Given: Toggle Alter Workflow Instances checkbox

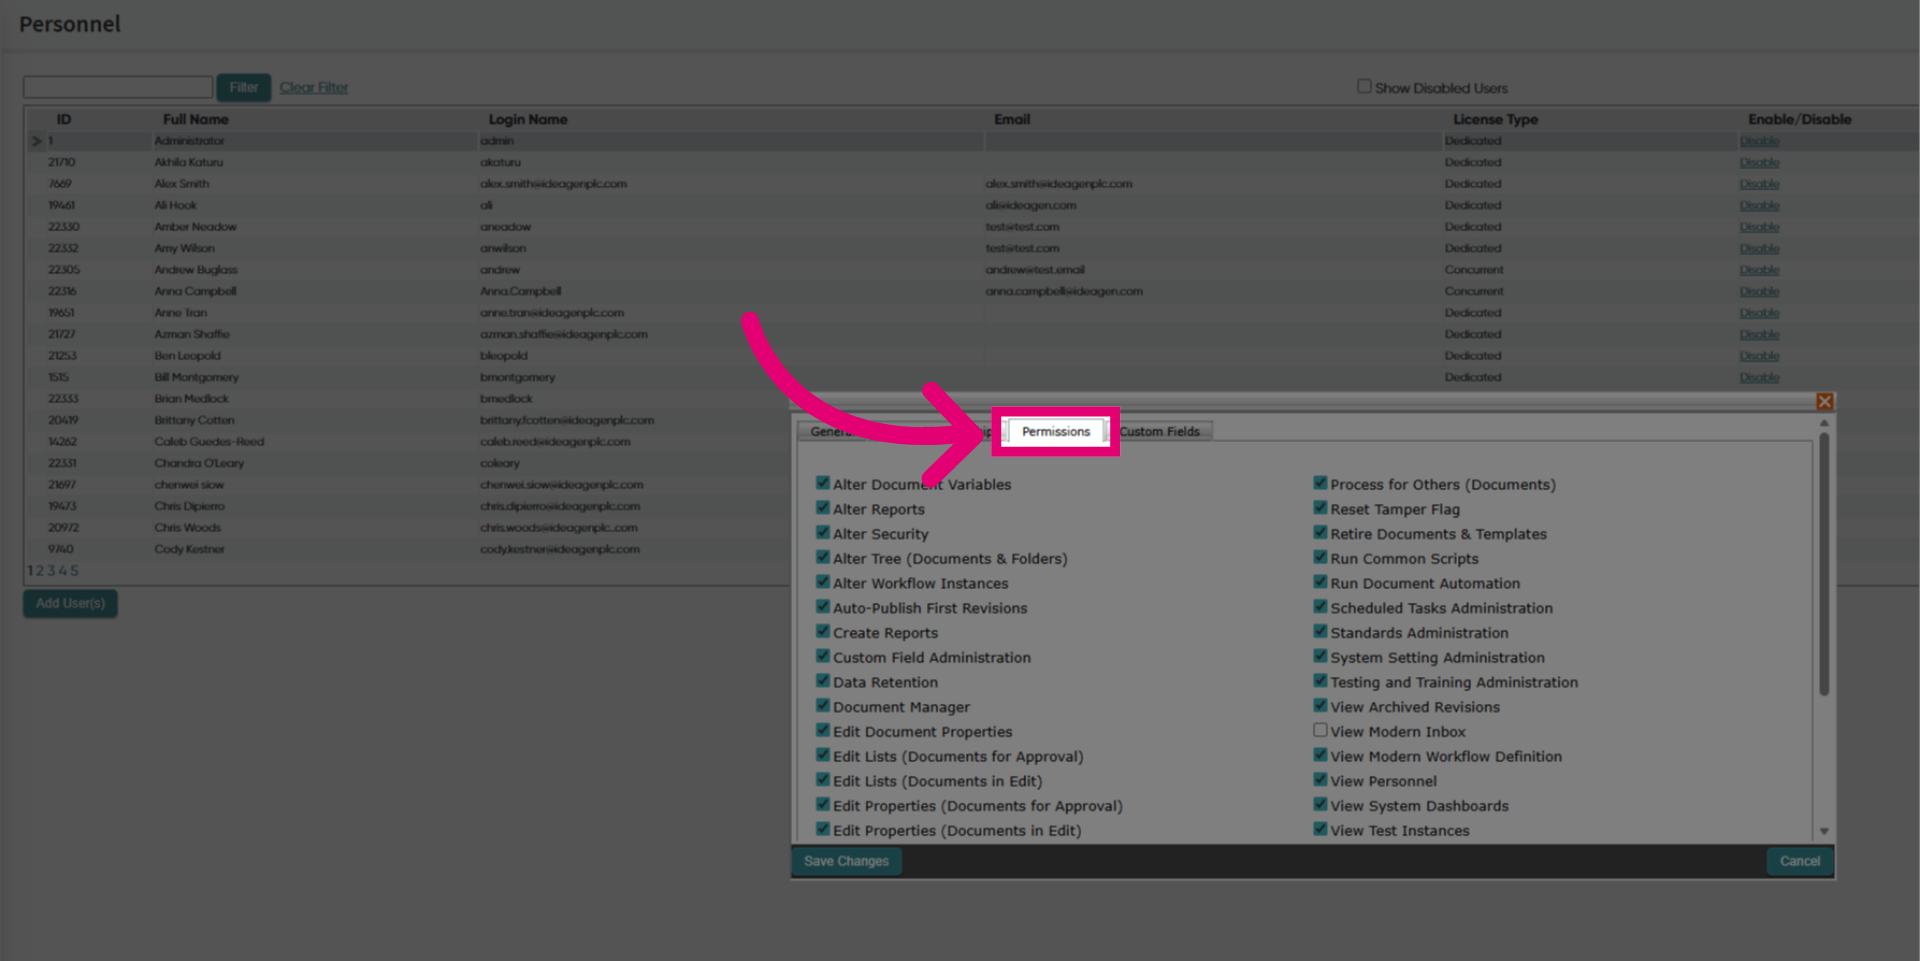Looking at the screenshot, I should tap(822, 582).
